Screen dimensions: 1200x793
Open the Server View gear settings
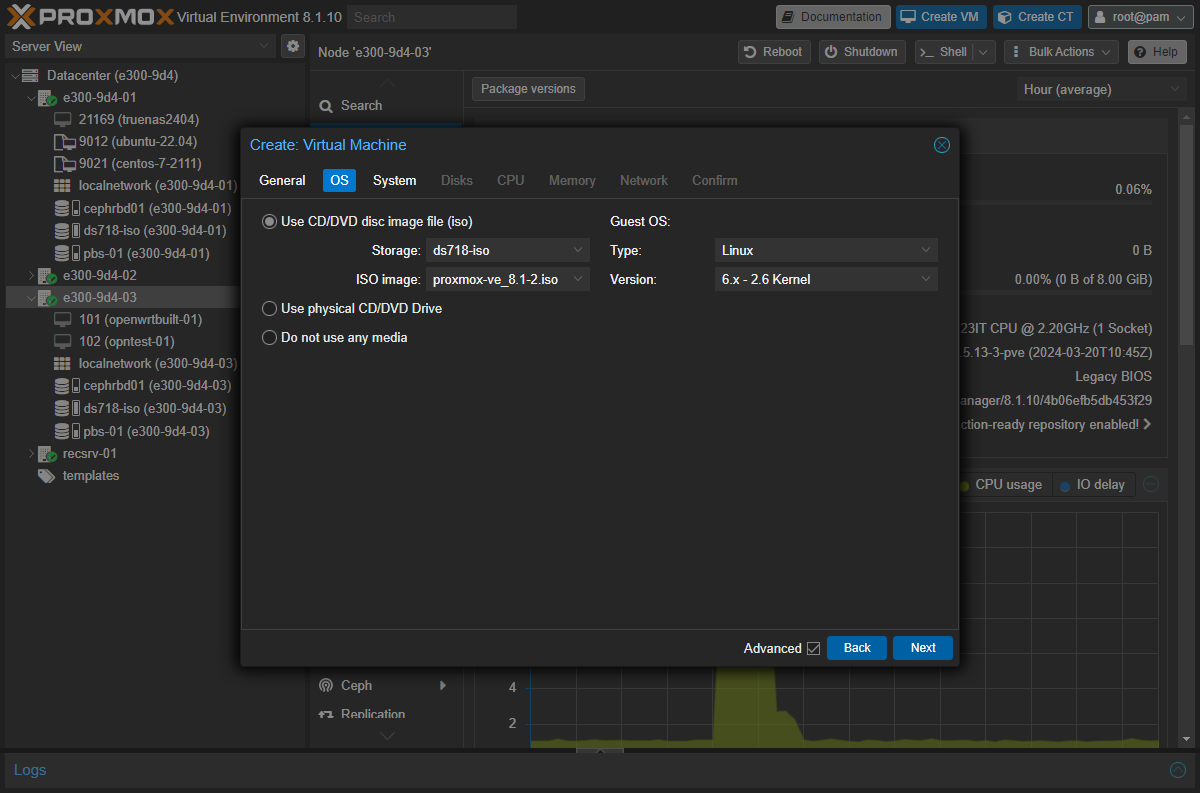292,46
